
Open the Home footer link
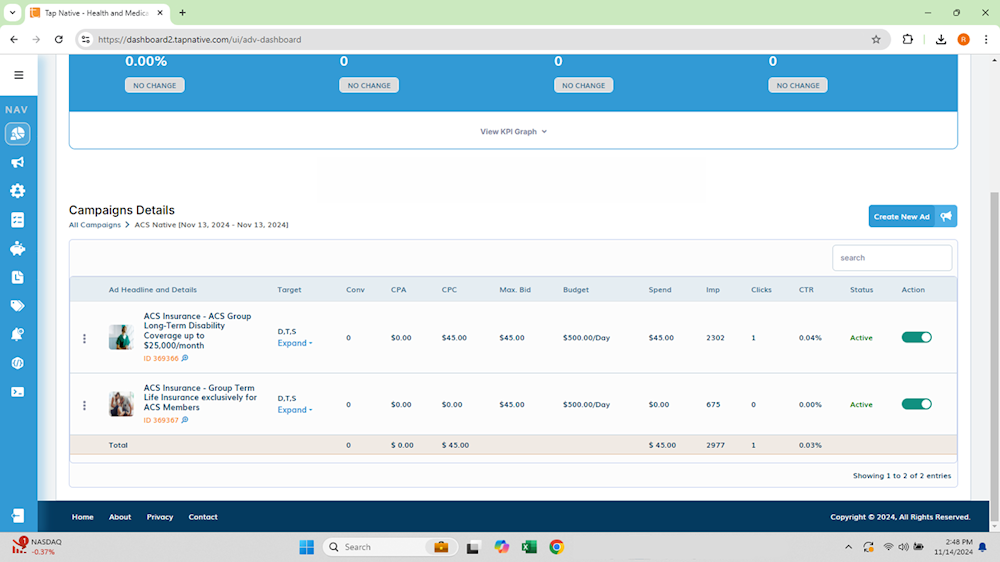(x=82, y=517)
